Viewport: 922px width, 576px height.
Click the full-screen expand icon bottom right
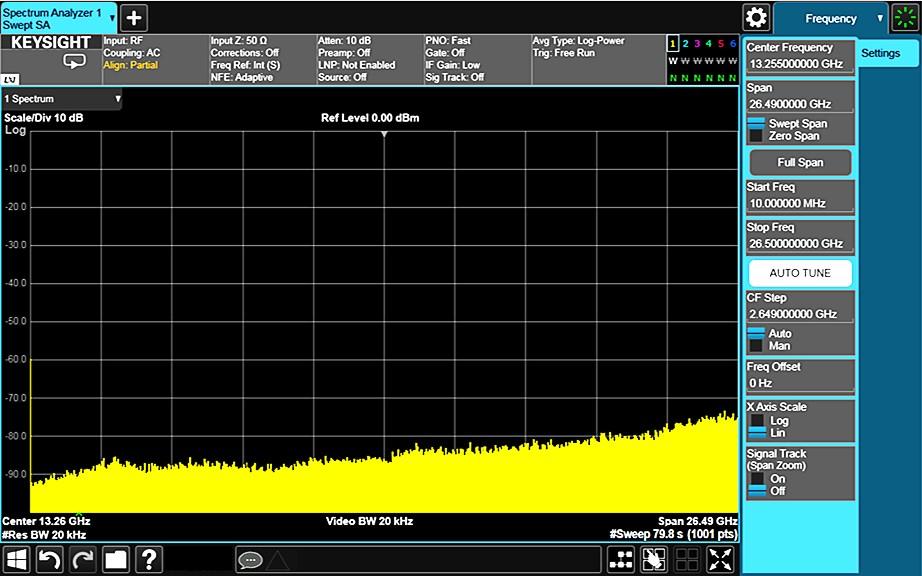[x=719, y=559]
